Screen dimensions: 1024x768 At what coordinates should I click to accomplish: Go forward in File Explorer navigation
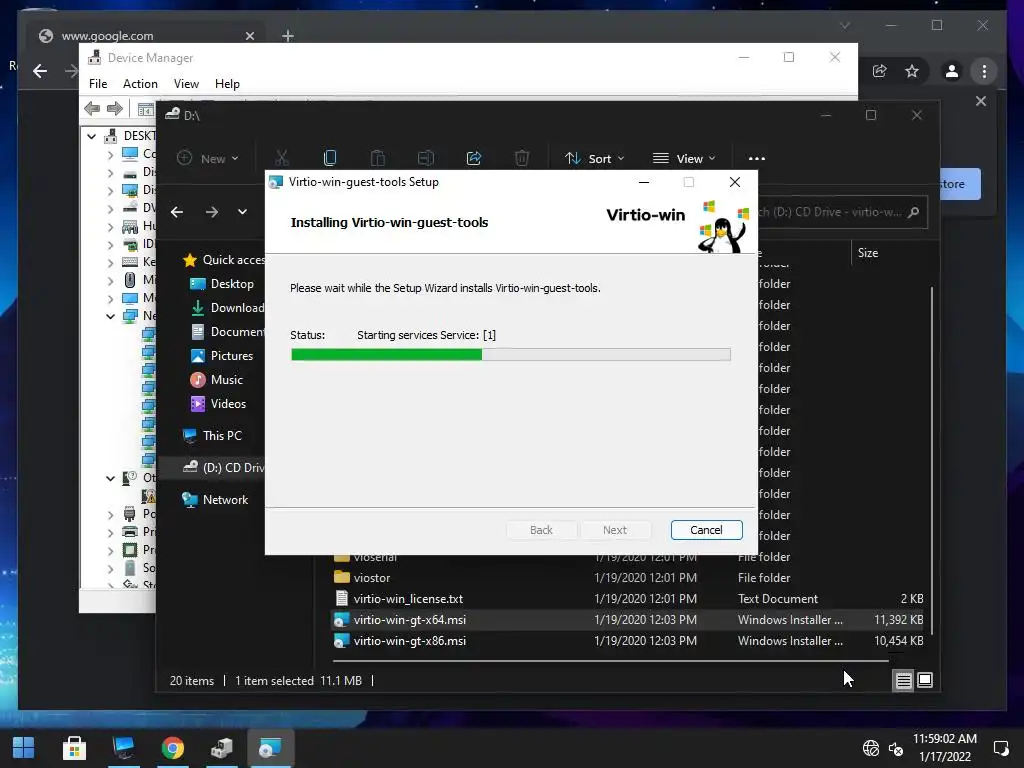click(x=212, y=212)
